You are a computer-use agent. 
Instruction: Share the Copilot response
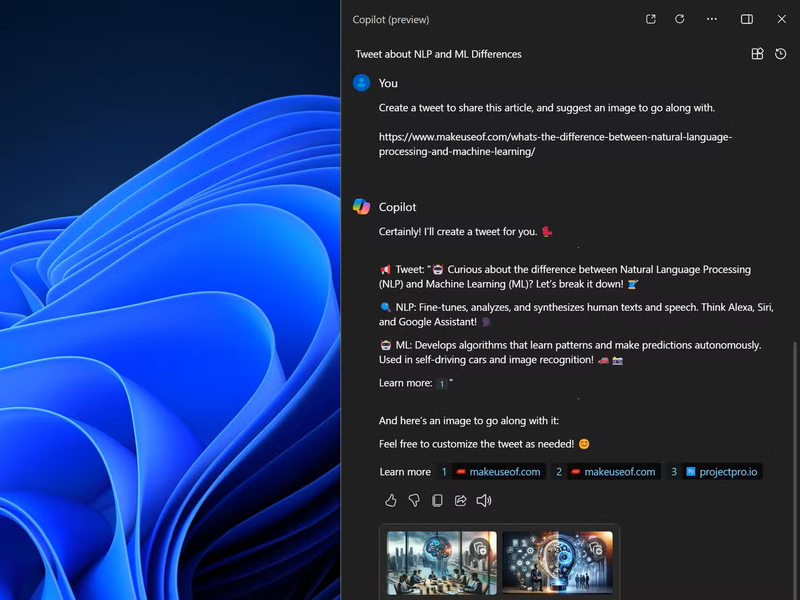(460, 500)
